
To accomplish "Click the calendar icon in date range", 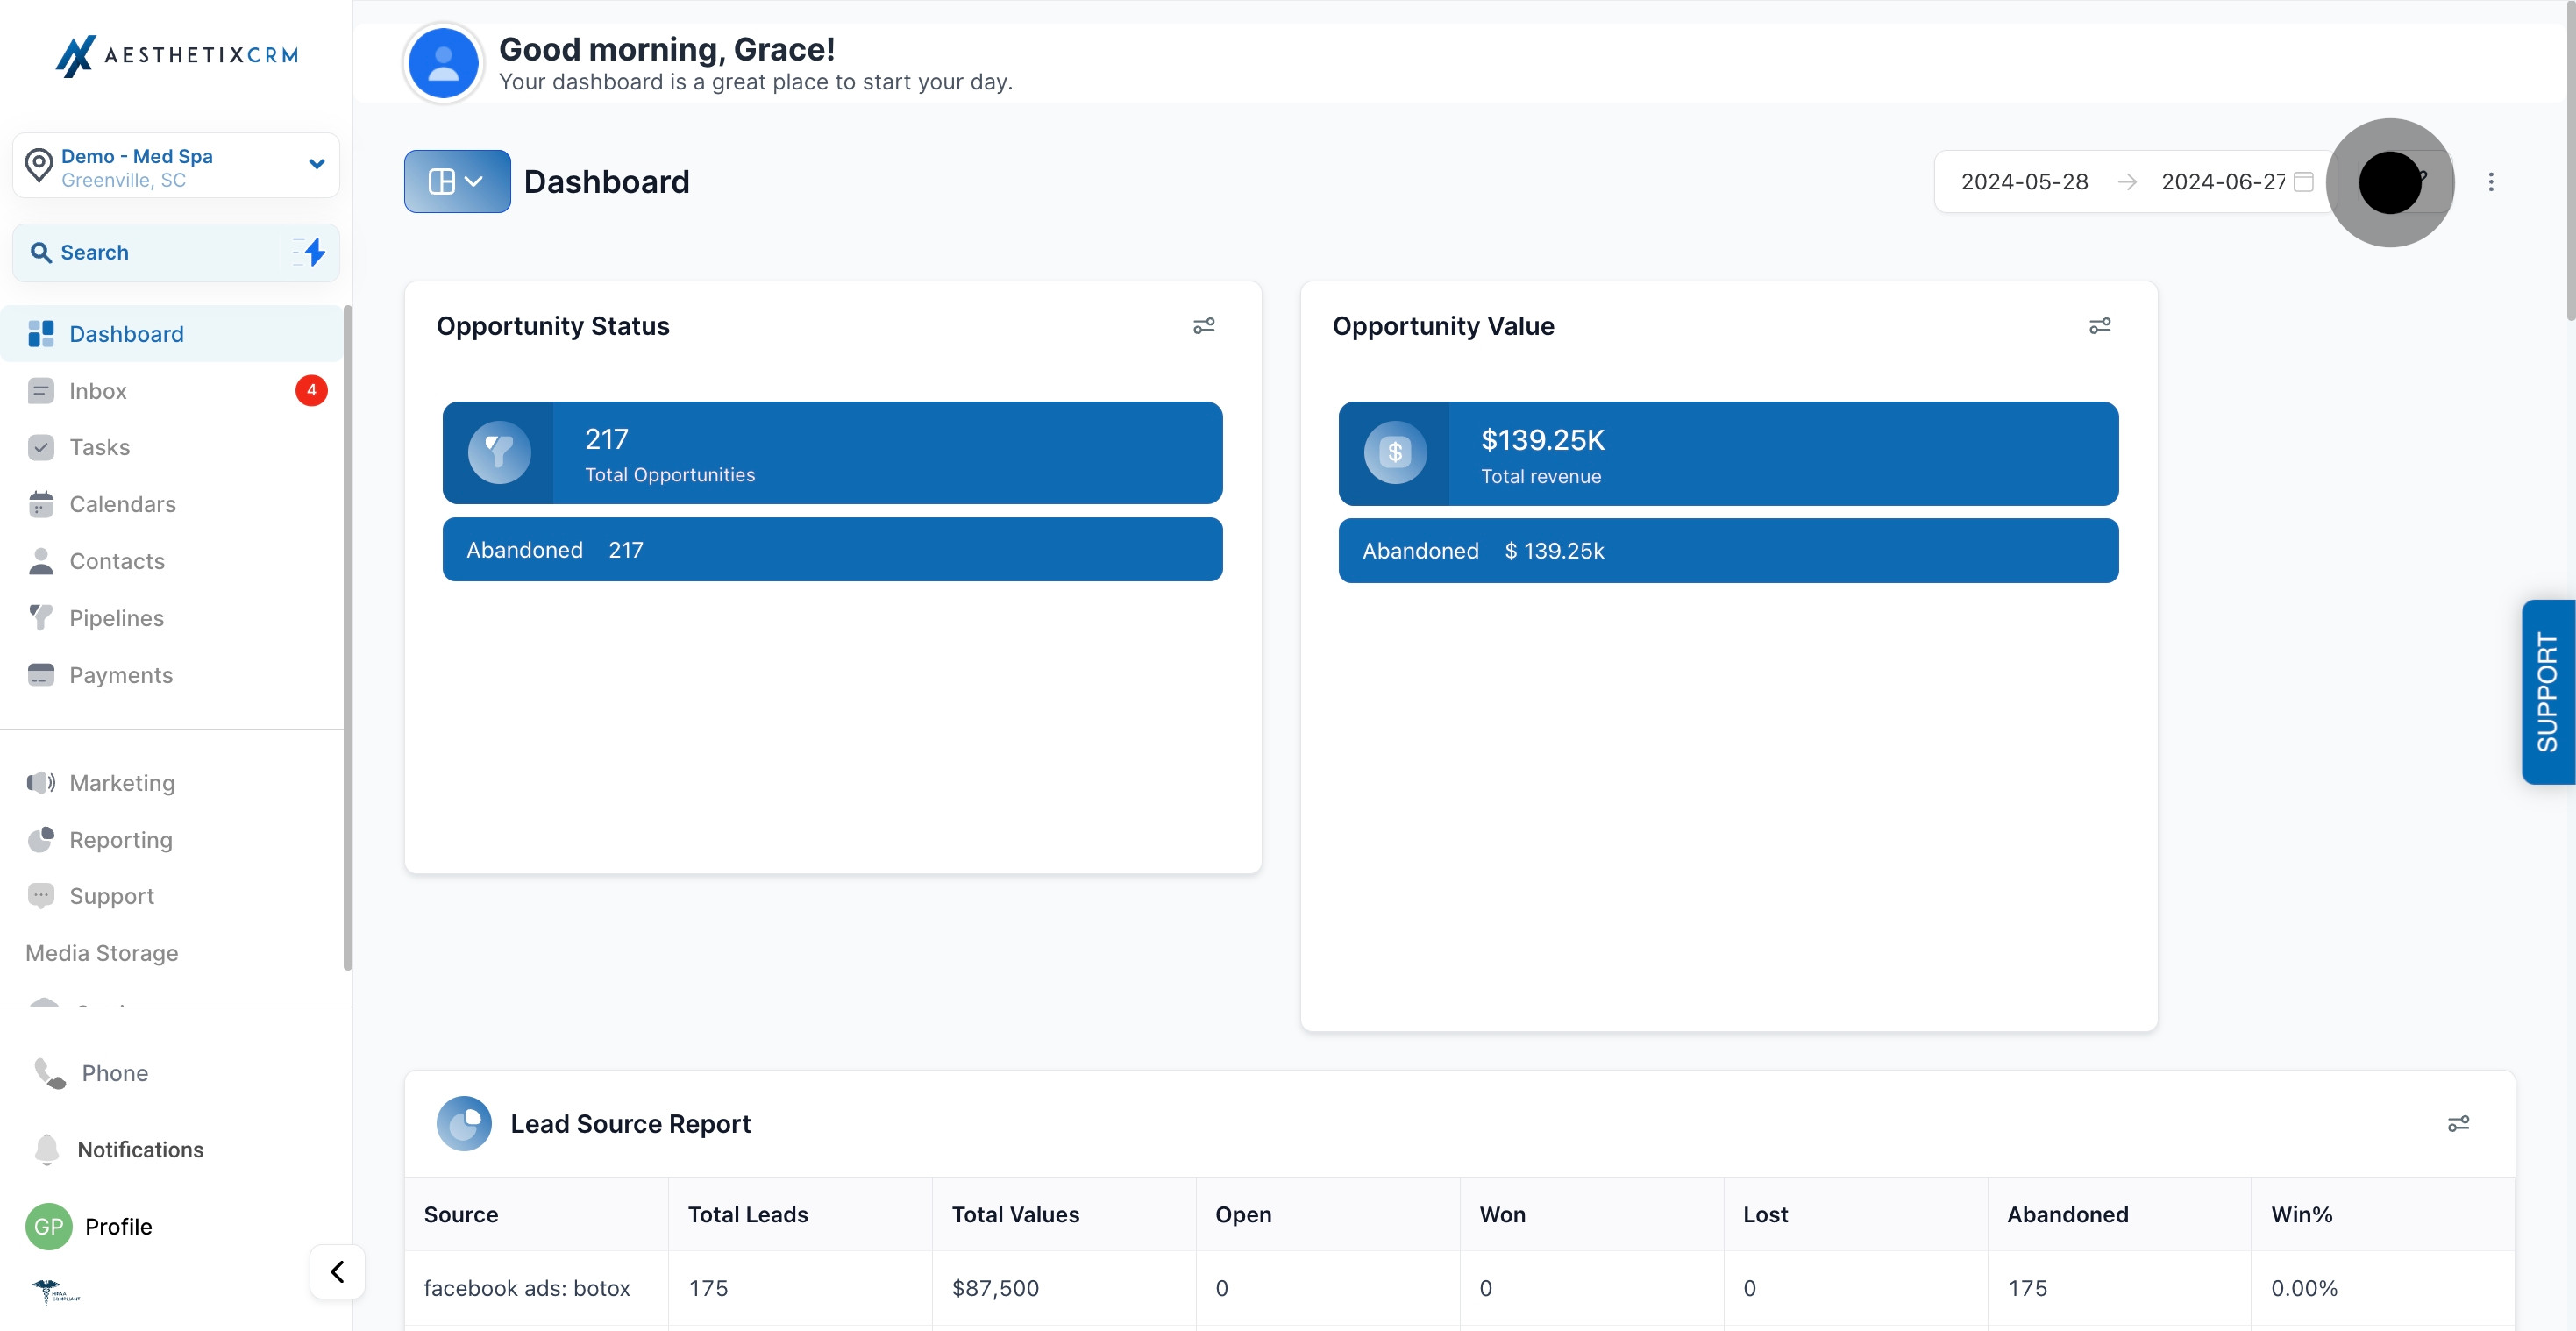I will (x=2304, y=182).
